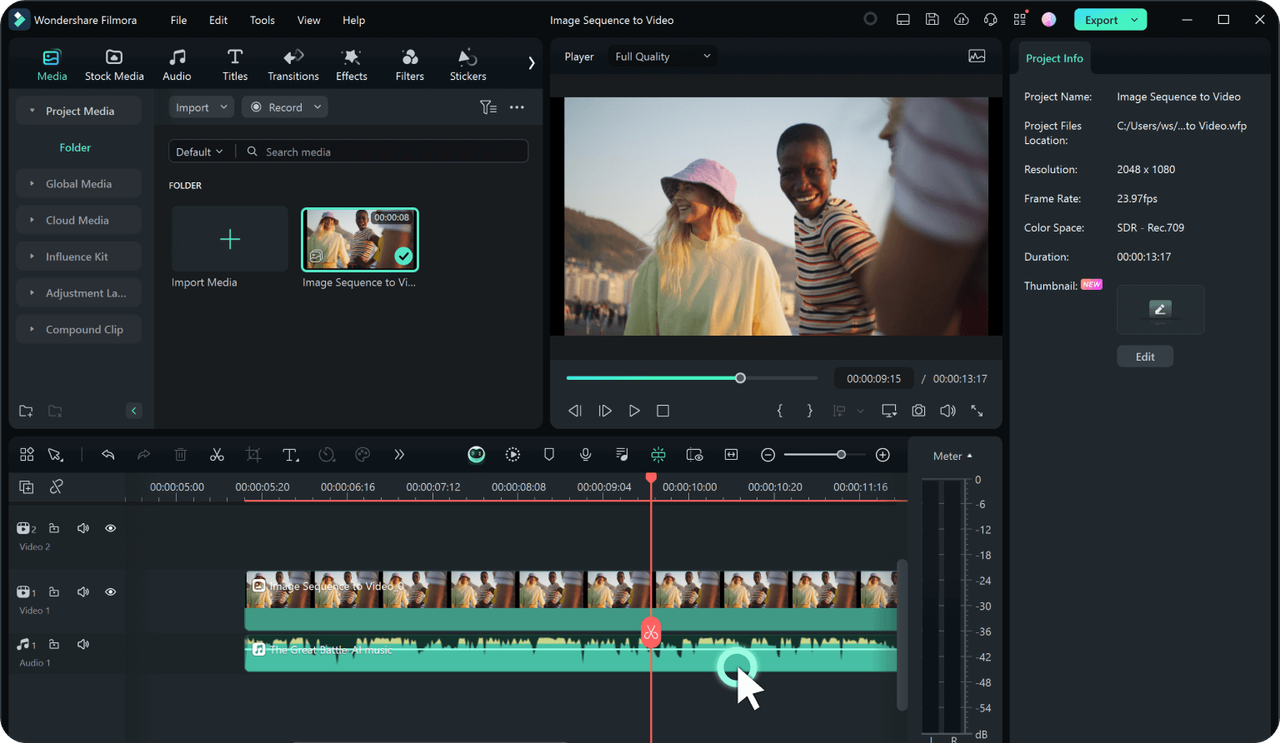Take a snapshot with the camera icon
This screenshot has width=1280, height=743.
(x=918, y=411)
